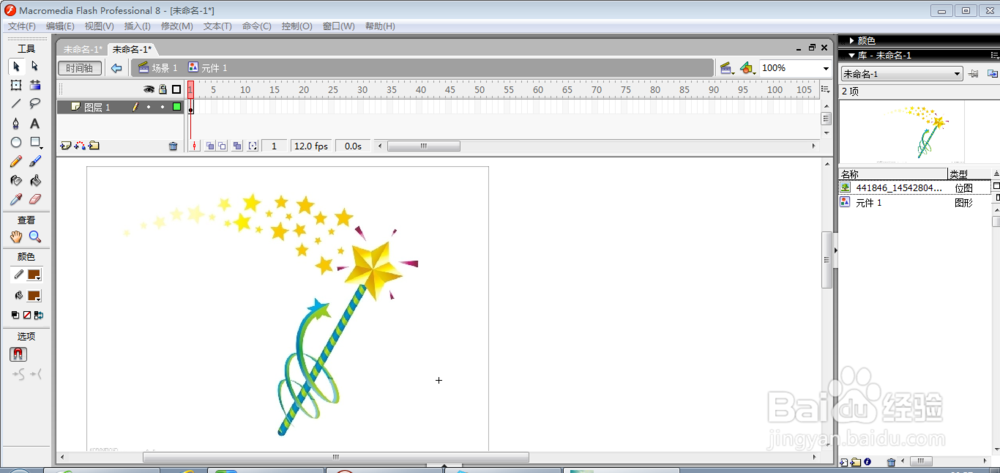The height and width of the screenshot is (473, 1000).
Task: Insert a new layer in timeline
Action: 65,146
